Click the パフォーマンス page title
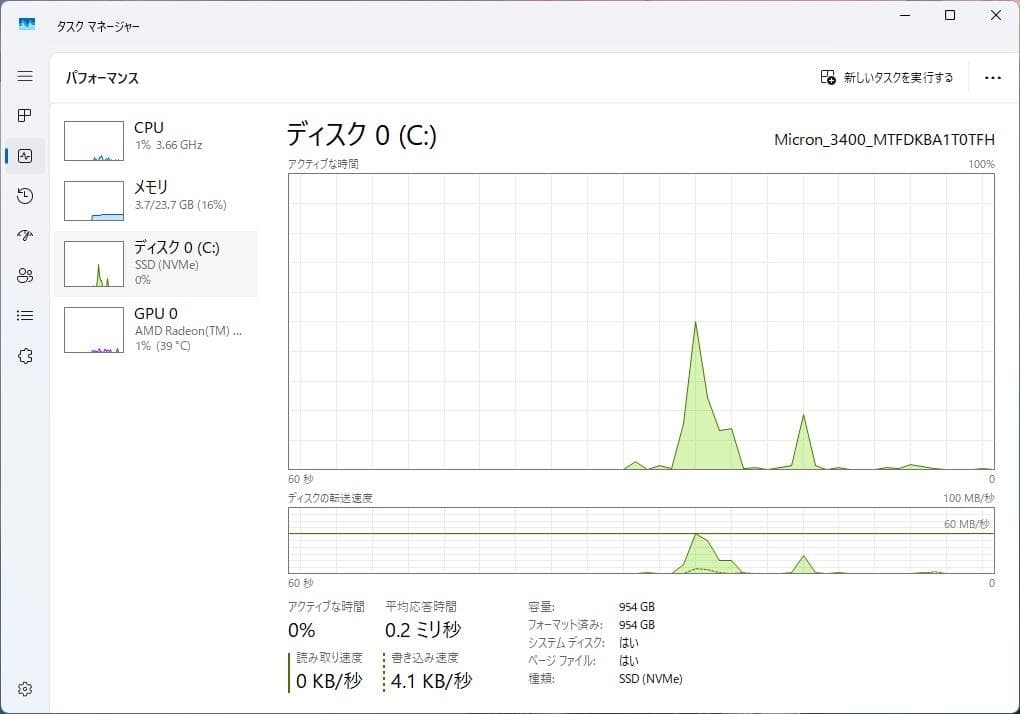Screen dimensions: 1020x714 coord(102,78)
